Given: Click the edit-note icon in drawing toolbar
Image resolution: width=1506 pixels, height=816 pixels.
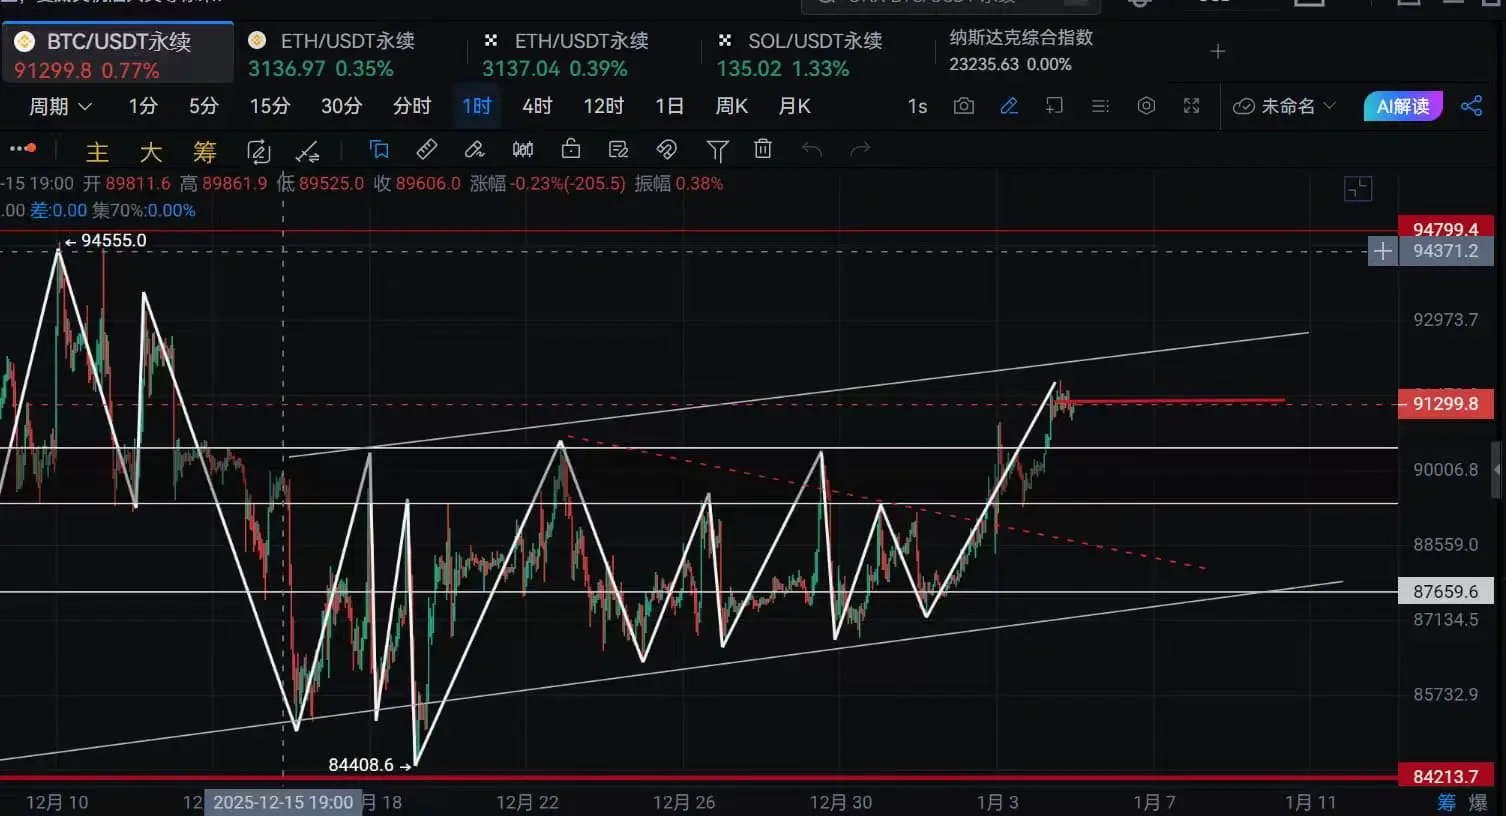Looking at the screenshot, I should pyautogui.click(x=619, y=149).
